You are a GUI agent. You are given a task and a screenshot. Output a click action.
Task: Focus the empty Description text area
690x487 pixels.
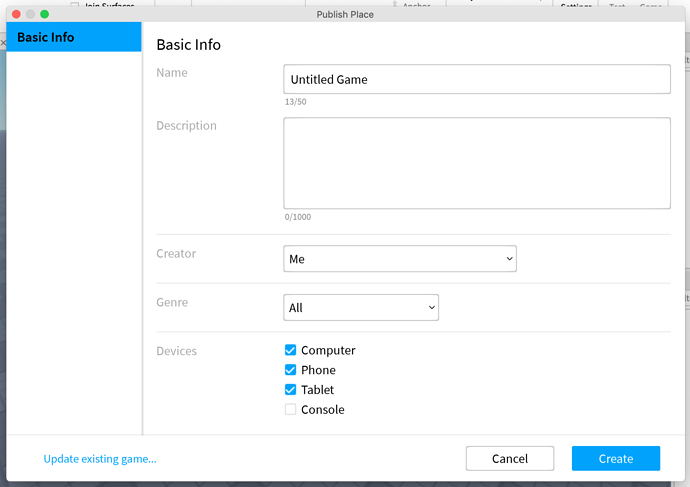pyautogui.click(x=476, y=163)
